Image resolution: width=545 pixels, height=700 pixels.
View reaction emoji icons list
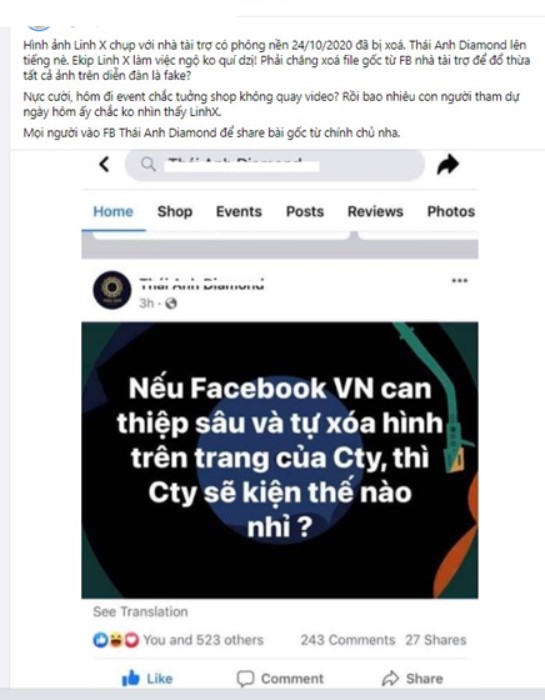pos(116,640)
